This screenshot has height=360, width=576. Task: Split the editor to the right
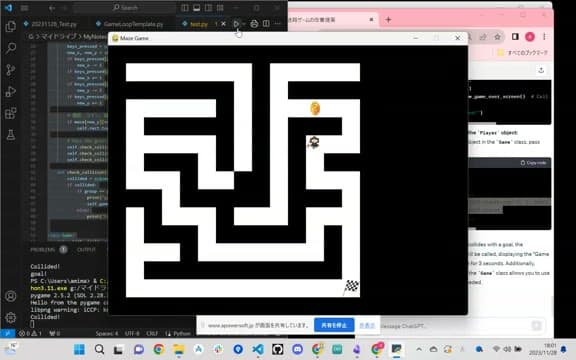point(266,24)
